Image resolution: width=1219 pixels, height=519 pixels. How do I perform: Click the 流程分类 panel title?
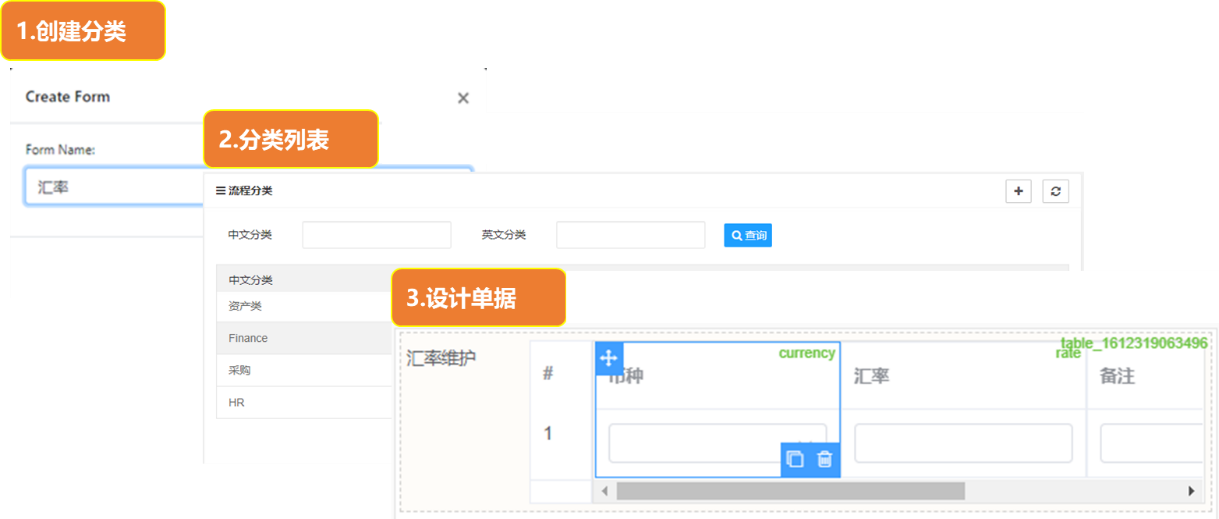click(251, 190)
